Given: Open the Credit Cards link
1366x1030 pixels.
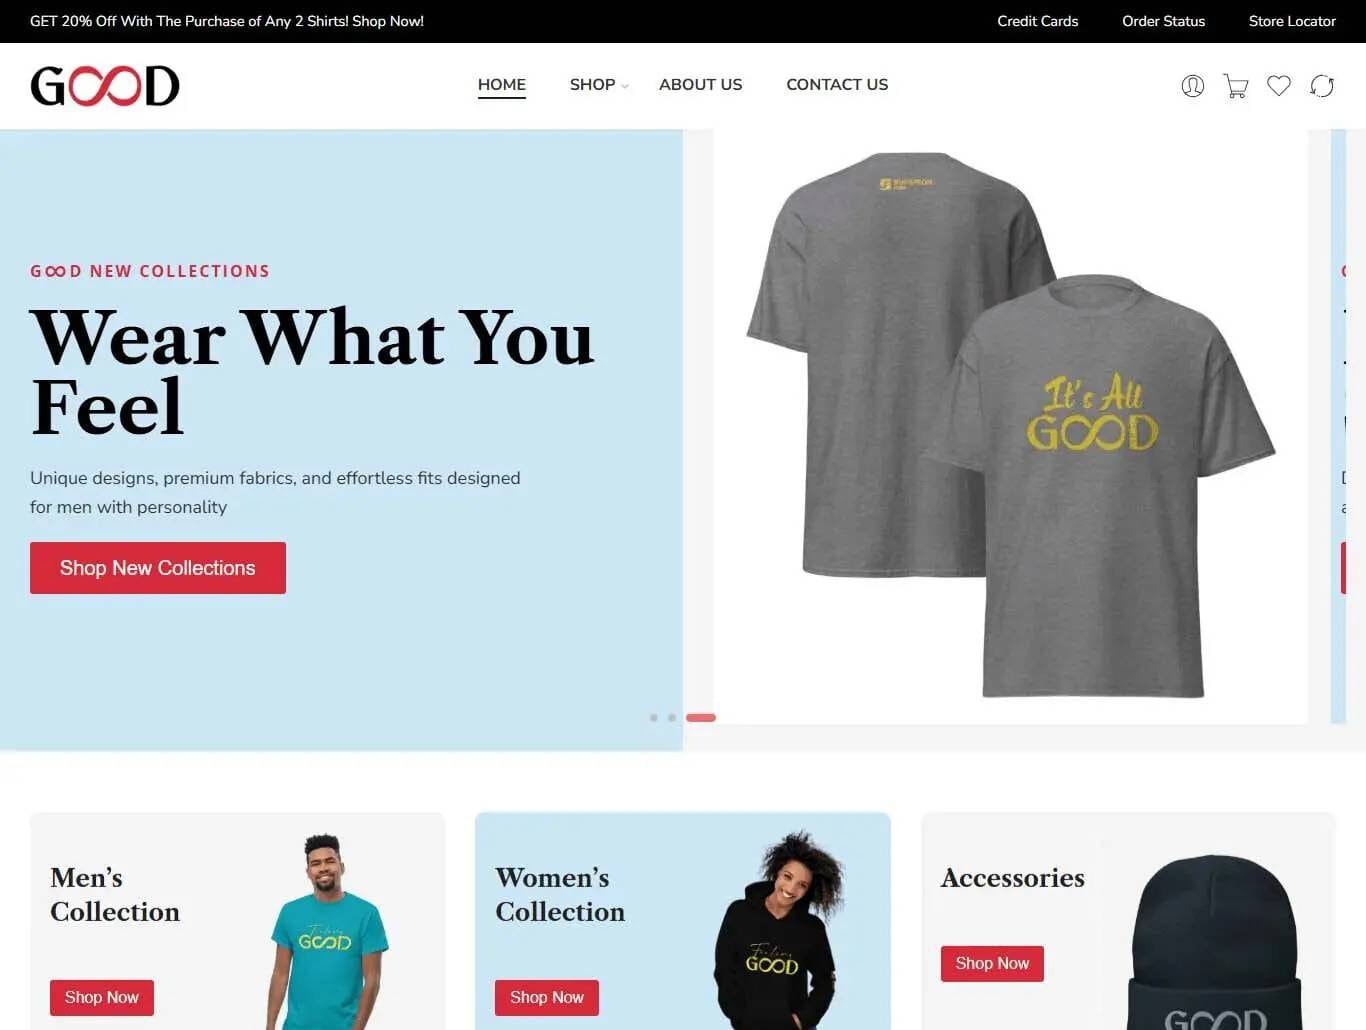Looking at the screenshot, I should pos(1038,21).
